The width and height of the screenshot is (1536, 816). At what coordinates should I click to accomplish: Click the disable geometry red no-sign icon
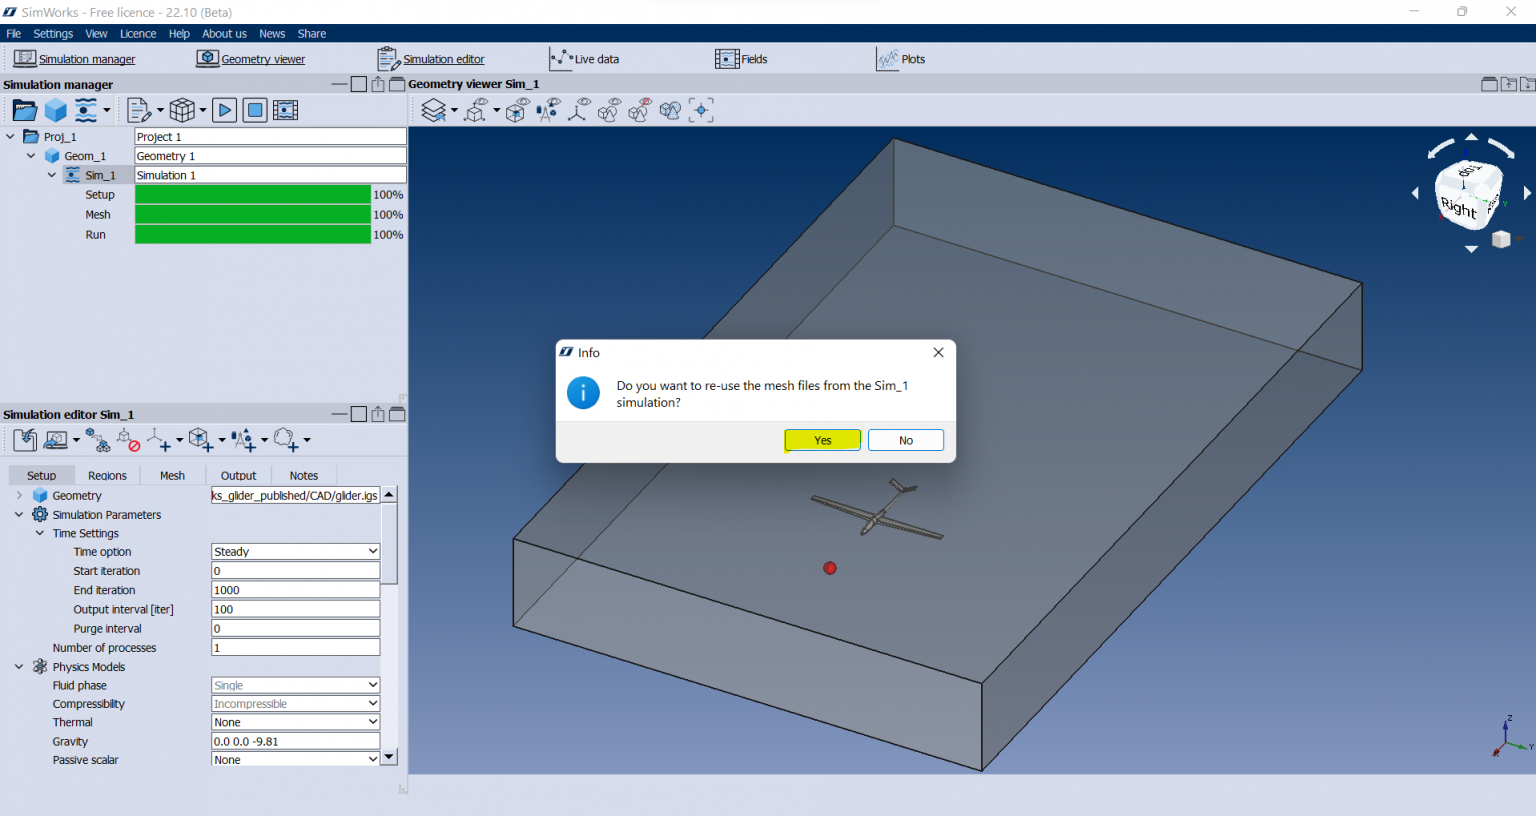[x=128, y=439]
